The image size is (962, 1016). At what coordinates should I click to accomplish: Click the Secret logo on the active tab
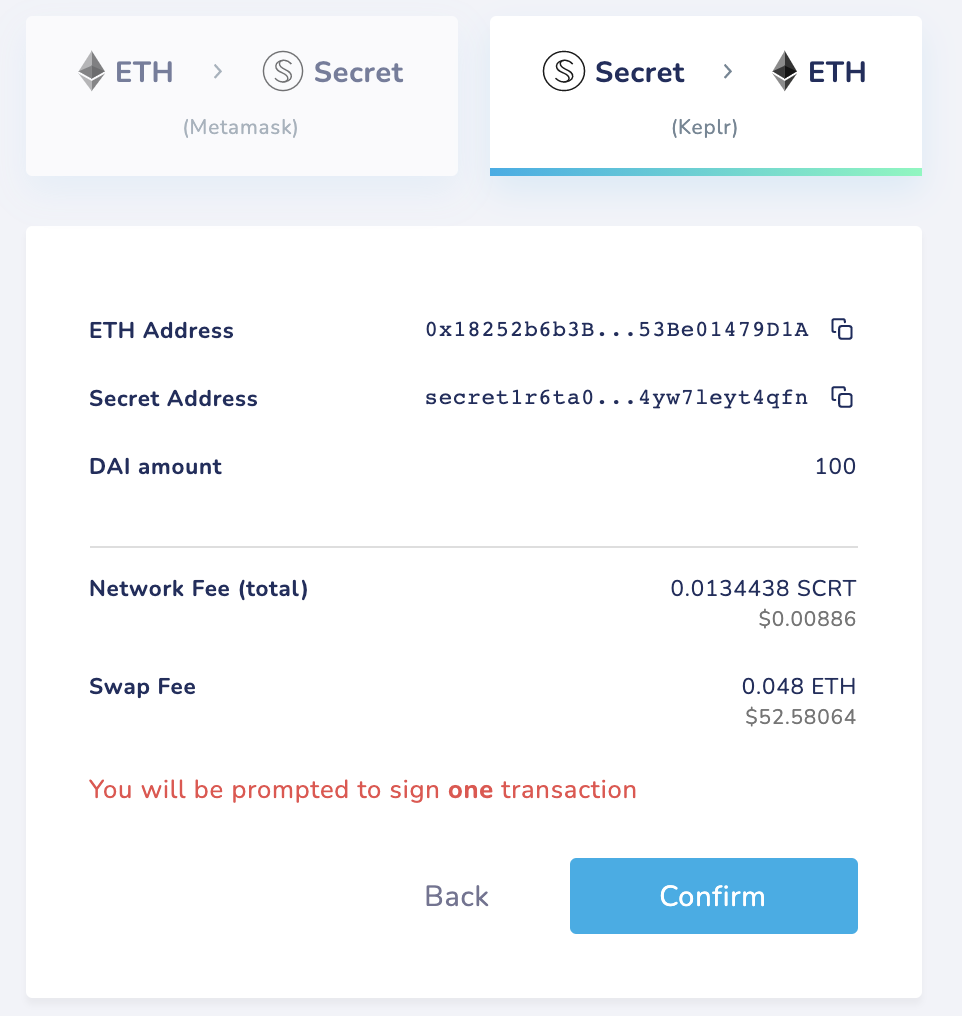click(563, 71)
